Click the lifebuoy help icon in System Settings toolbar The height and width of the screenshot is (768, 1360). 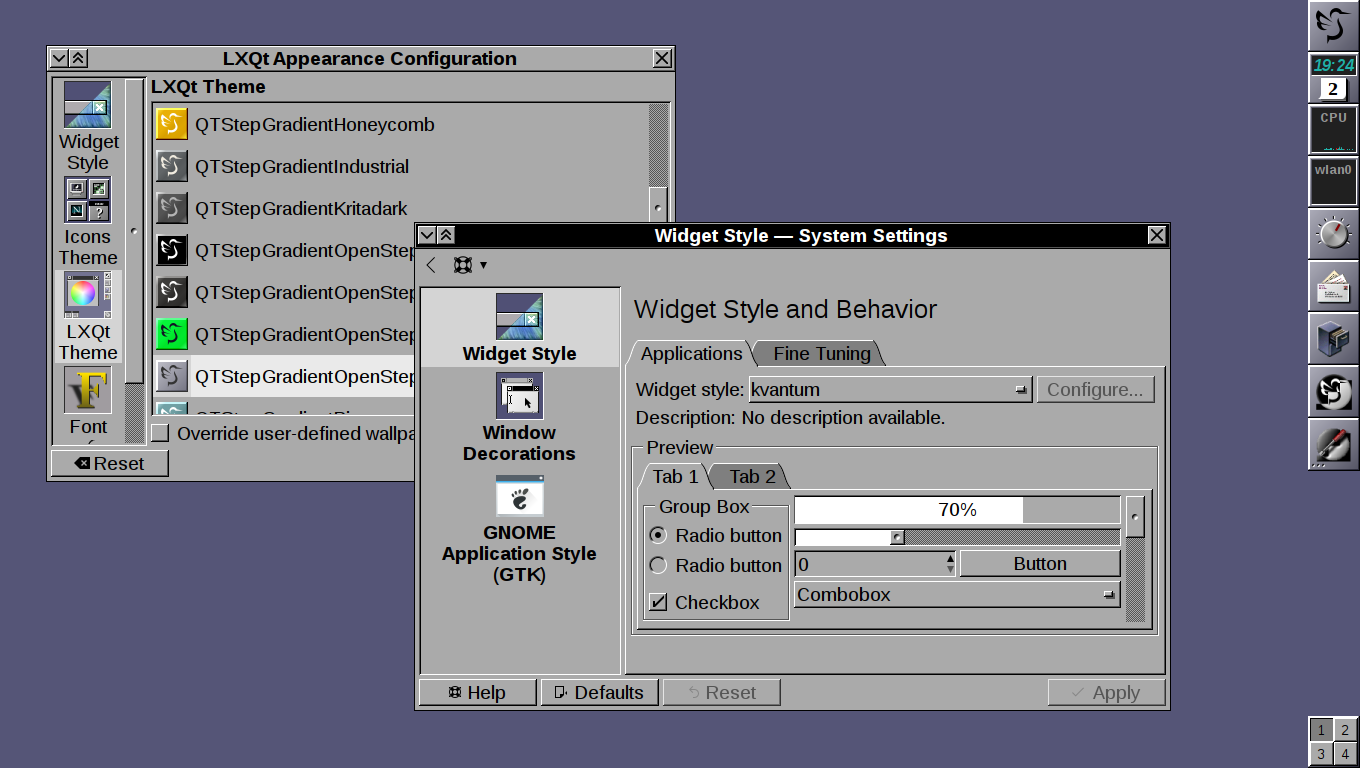462,265
